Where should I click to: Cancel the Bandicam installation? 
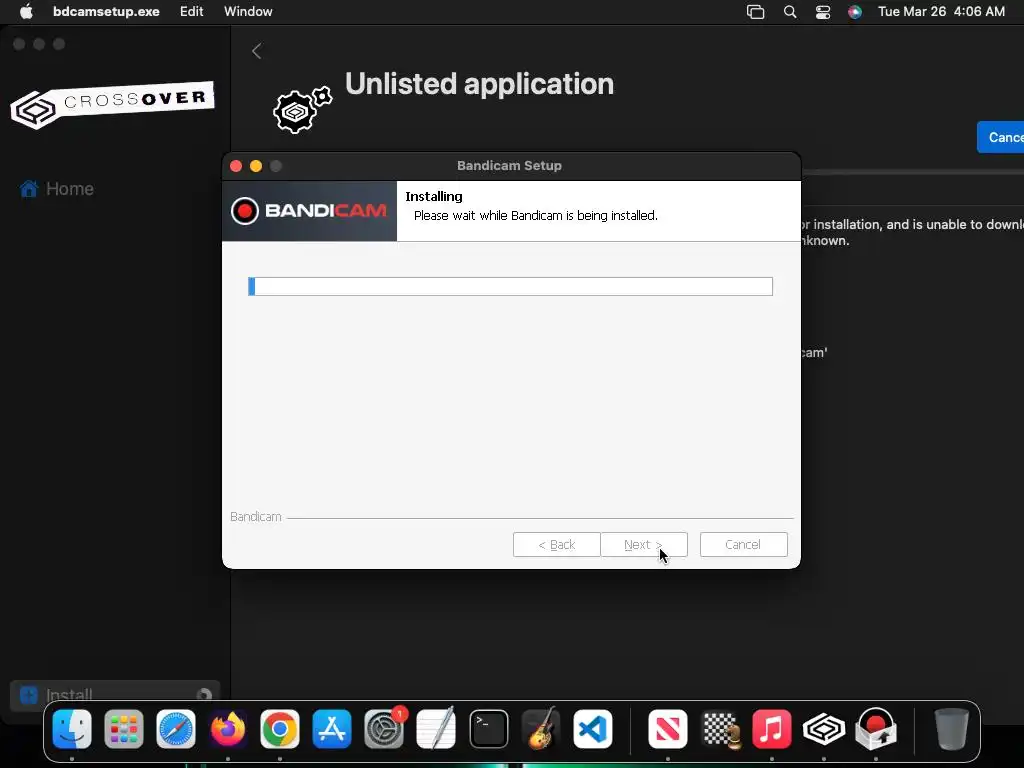[x=743, y=545]
